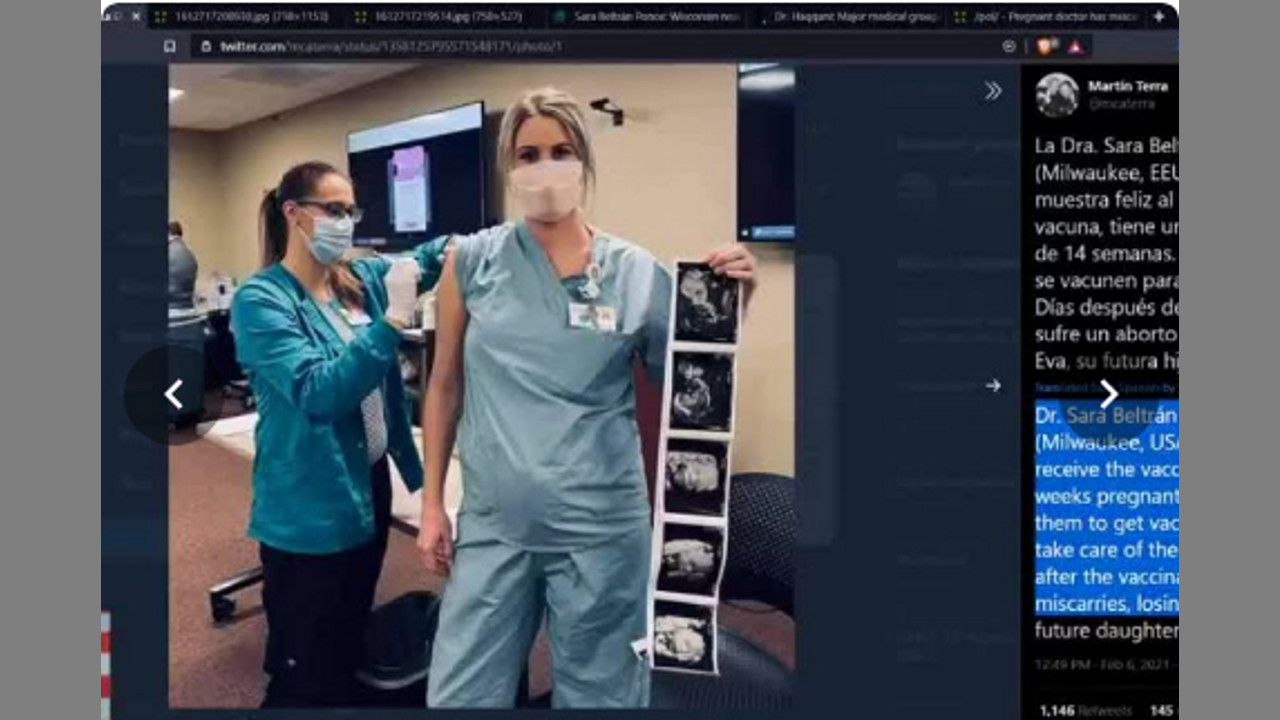Click the Brave Shields lion icon
This screenshot has height=720, width=1280.
pos(1046,46)
